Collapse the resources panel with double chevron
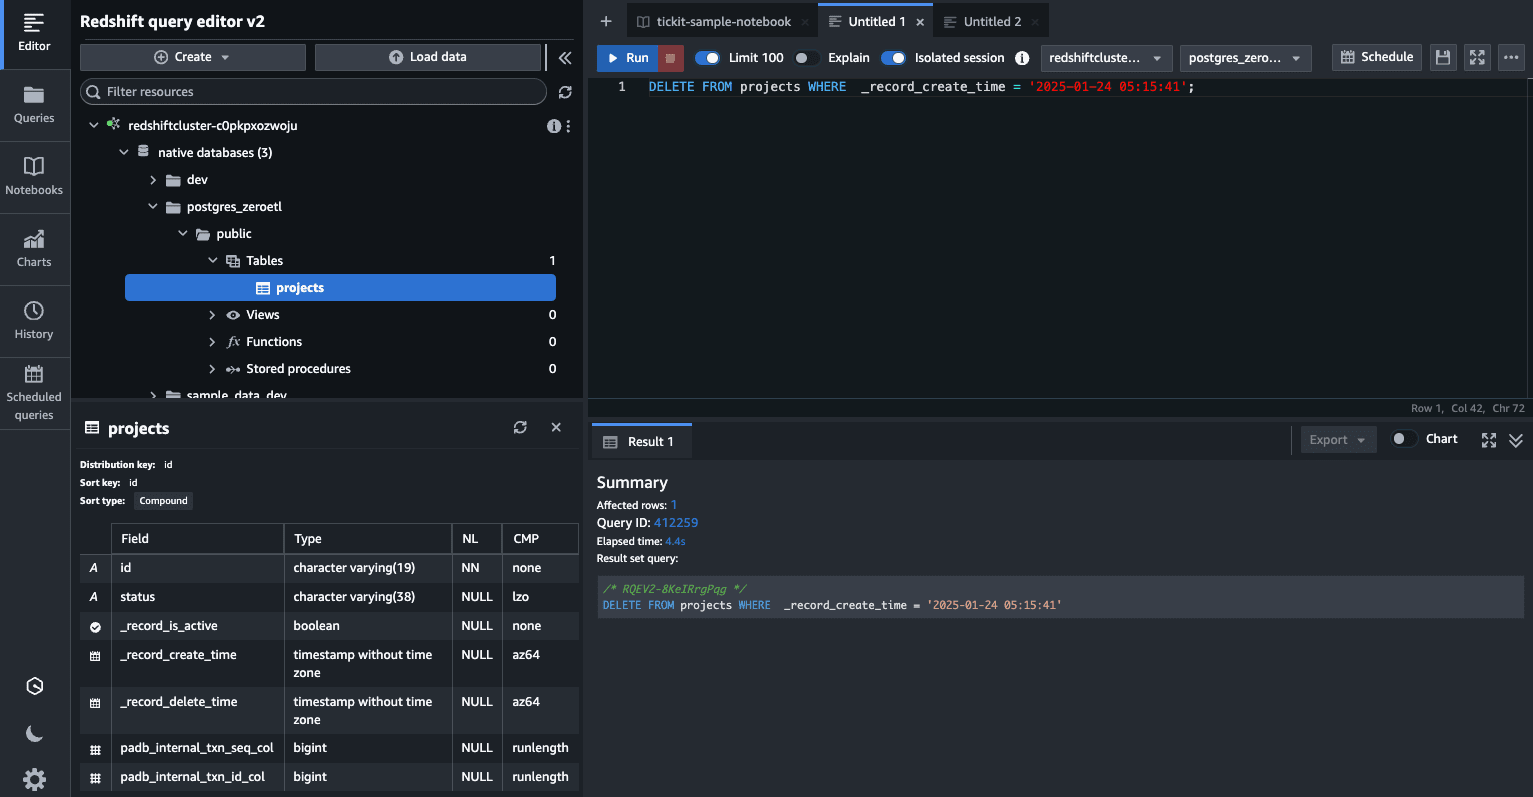The height and width of the screenshot is (797, 1533). [565, 58]
